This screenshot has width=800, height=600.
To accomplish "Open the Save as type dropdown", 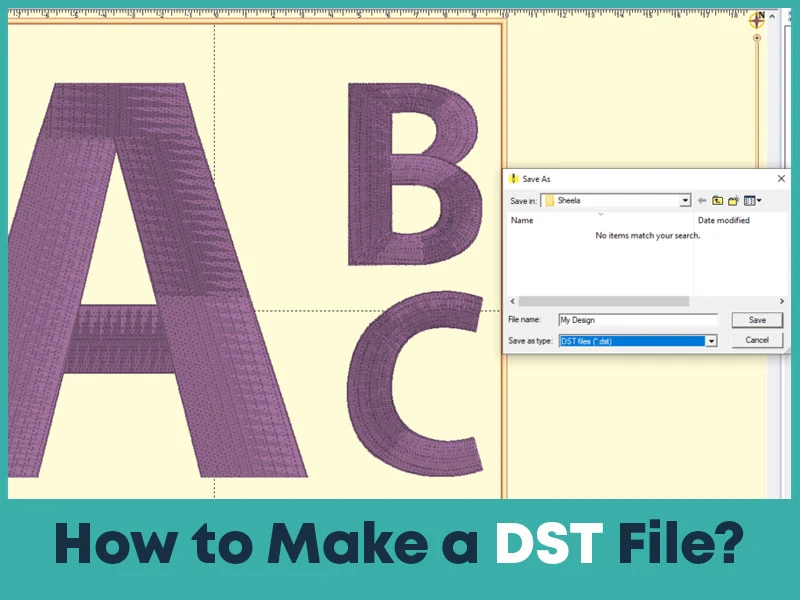I will click(x=711, y=341).
